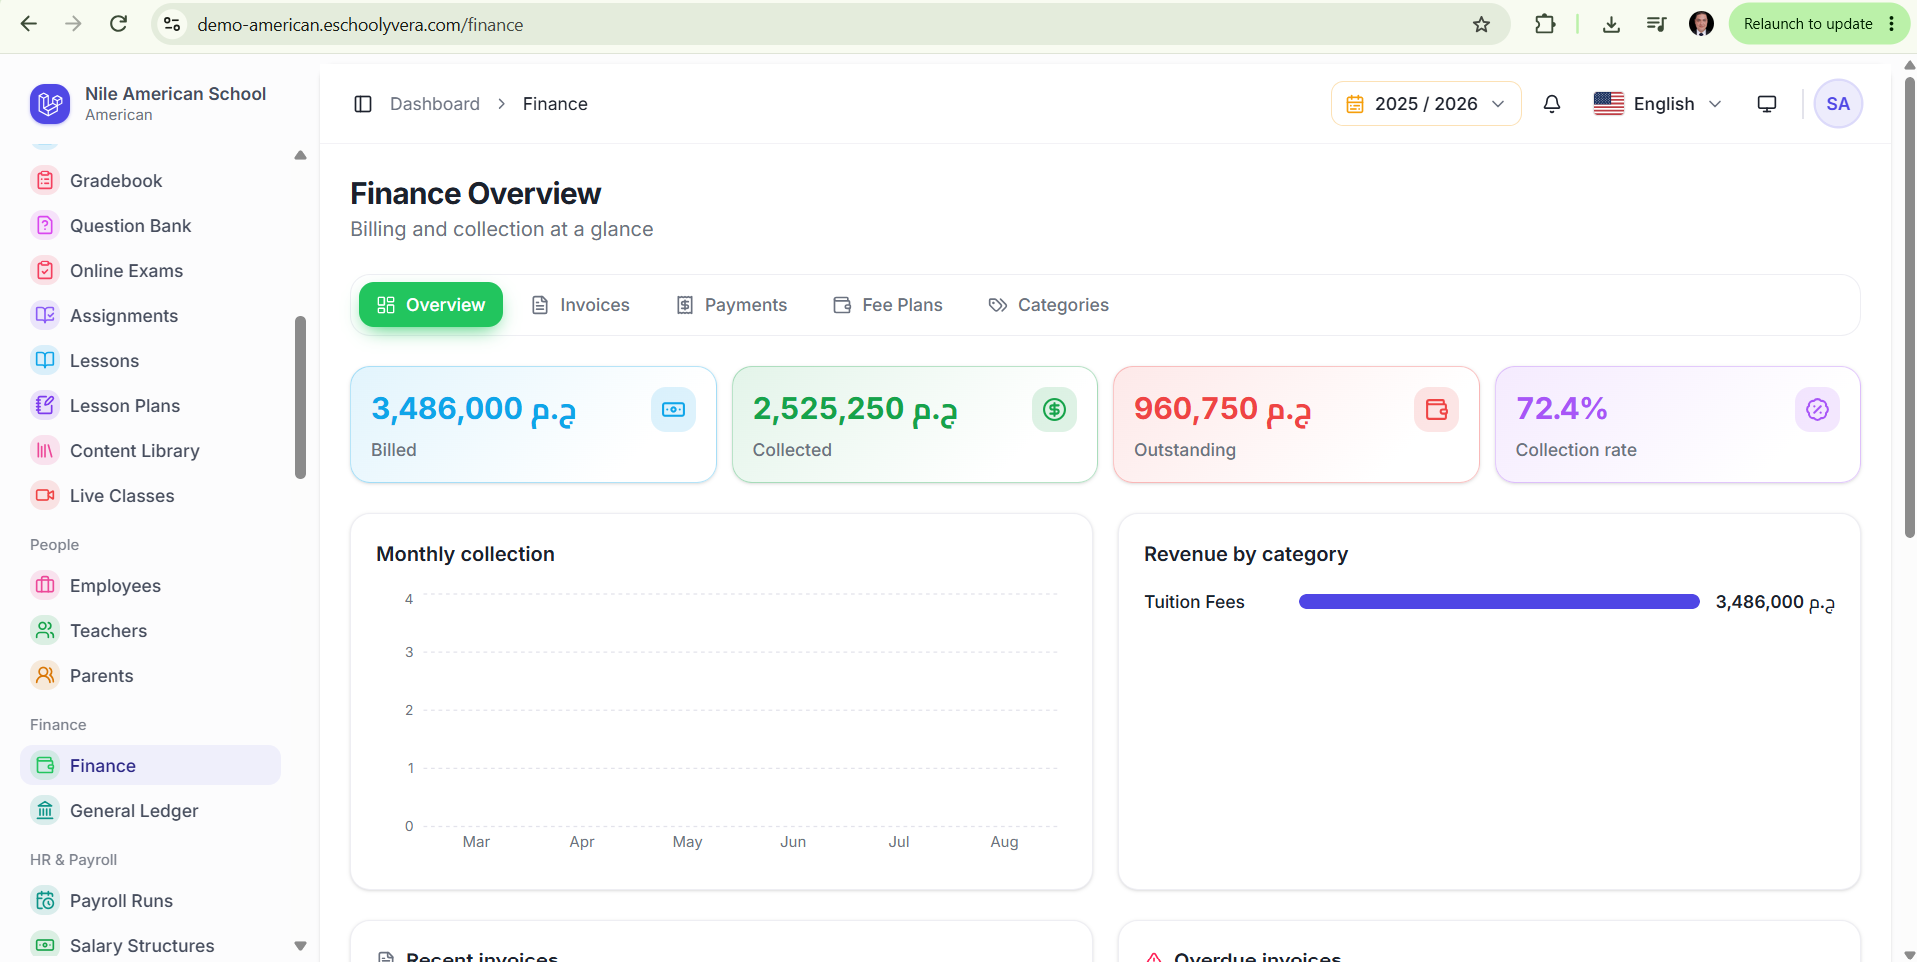Image resolution: width=1917 pixels, height=962 pixels.
Task: Click the Lessons book icon
Action: tap(45, 360)
